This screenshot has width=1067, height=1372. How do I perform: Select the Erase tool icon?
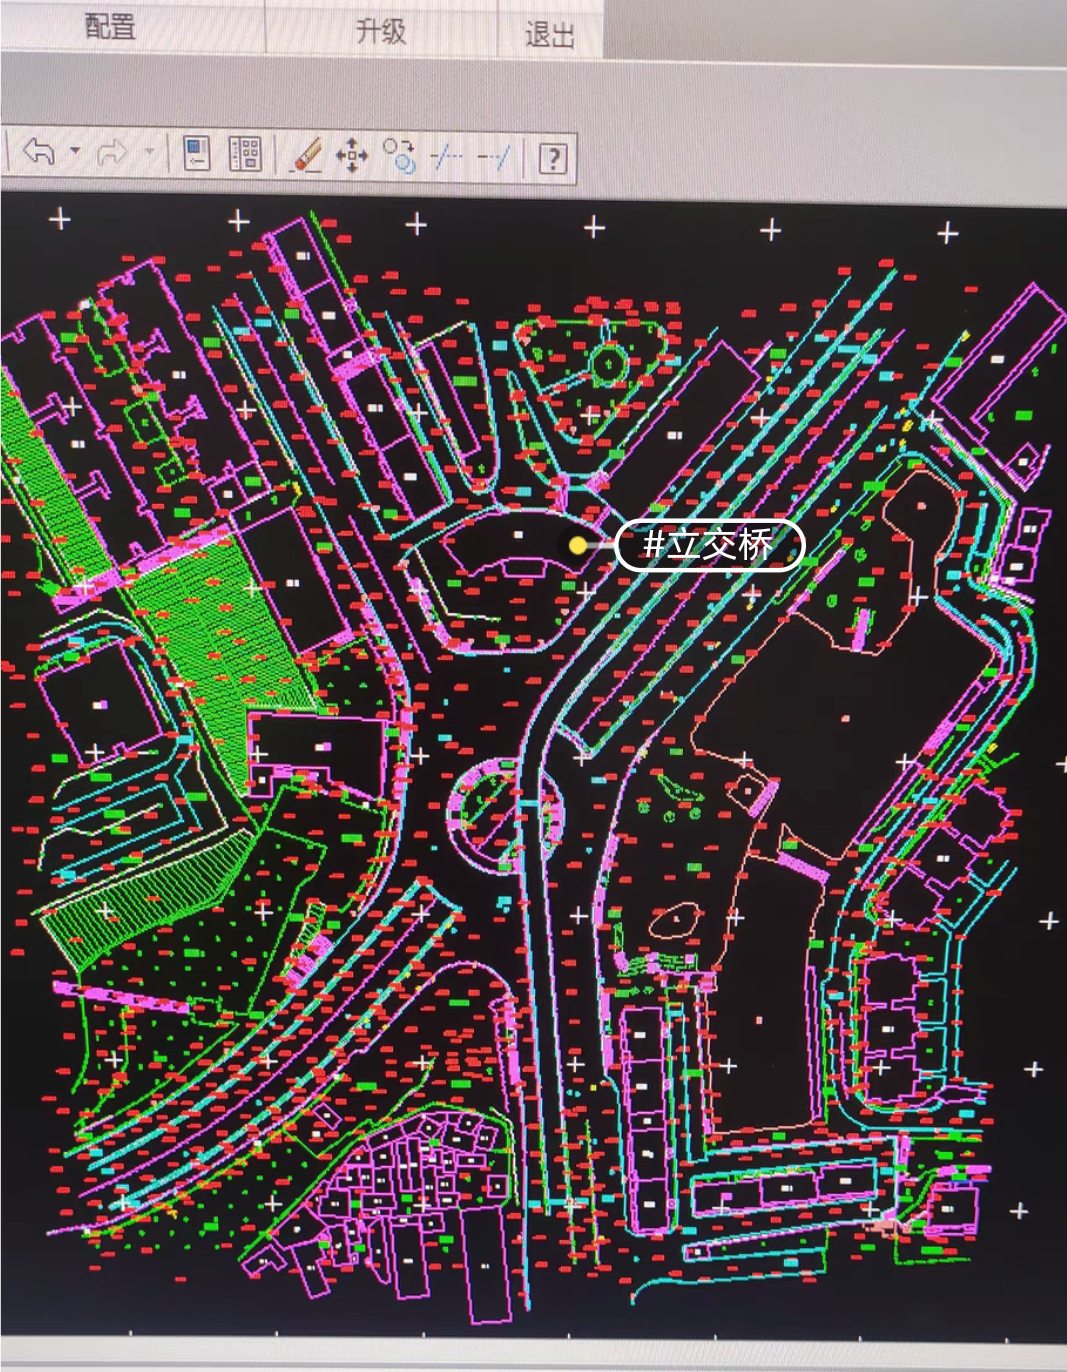click(x=307, y=155)
